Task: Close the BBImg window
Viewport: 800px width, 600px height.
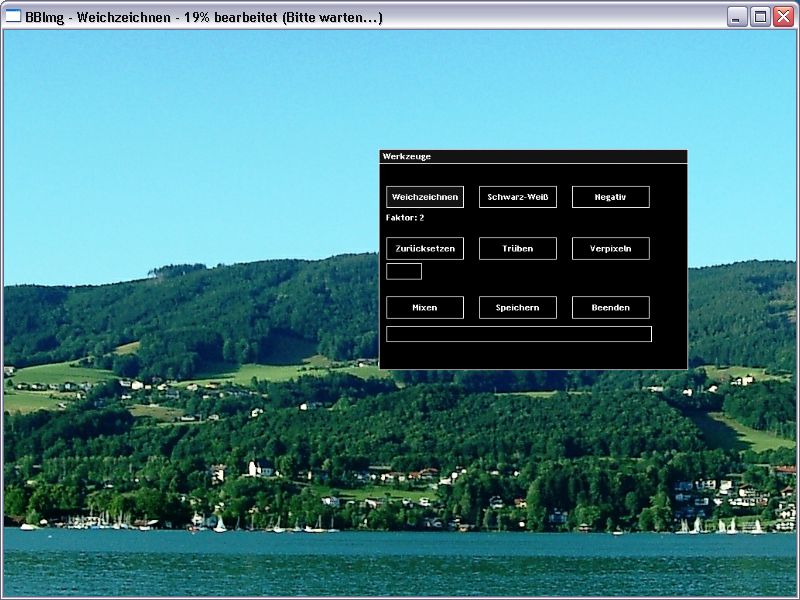Action: point(783,17)
